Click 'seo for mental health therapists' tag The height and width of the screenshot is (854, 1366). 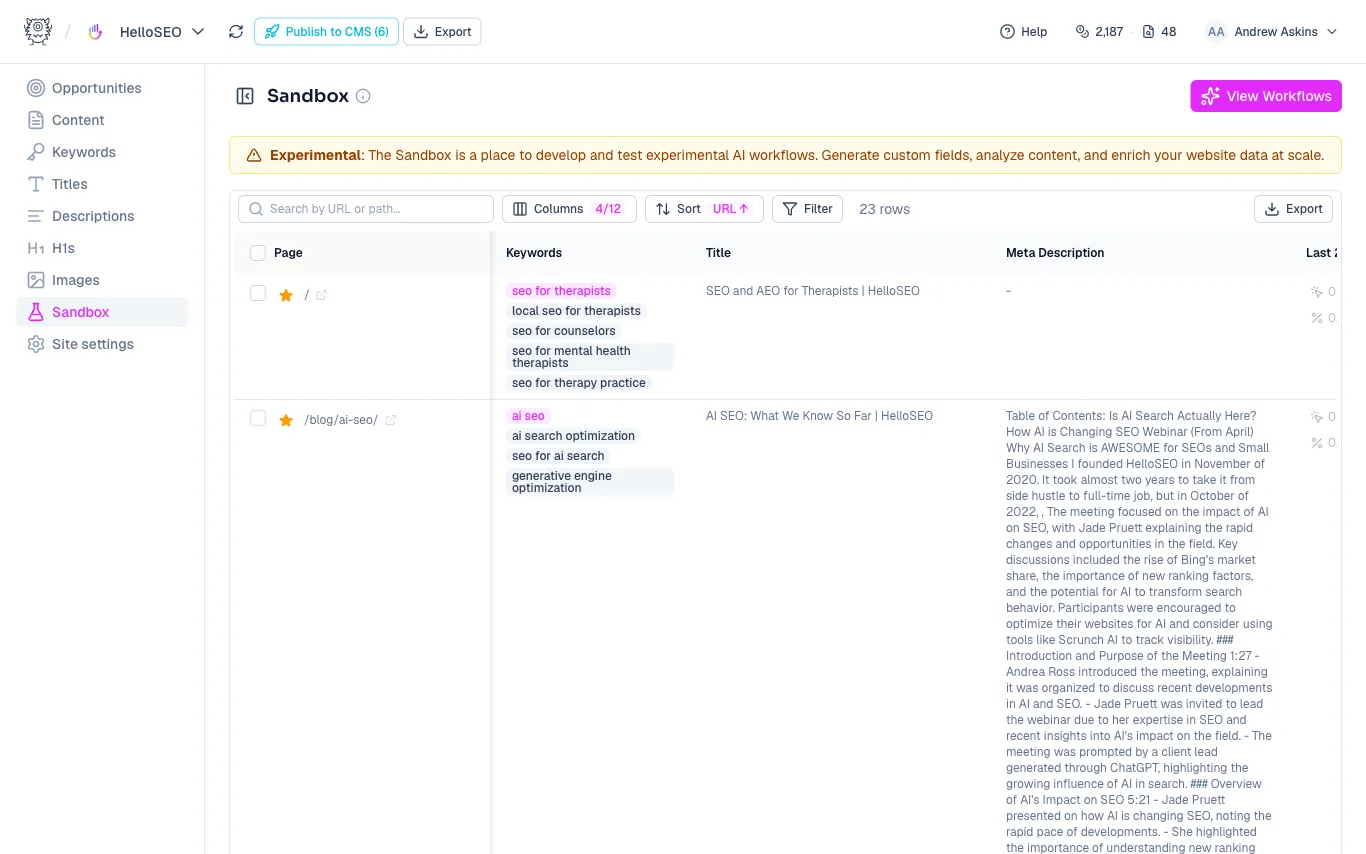590,357
